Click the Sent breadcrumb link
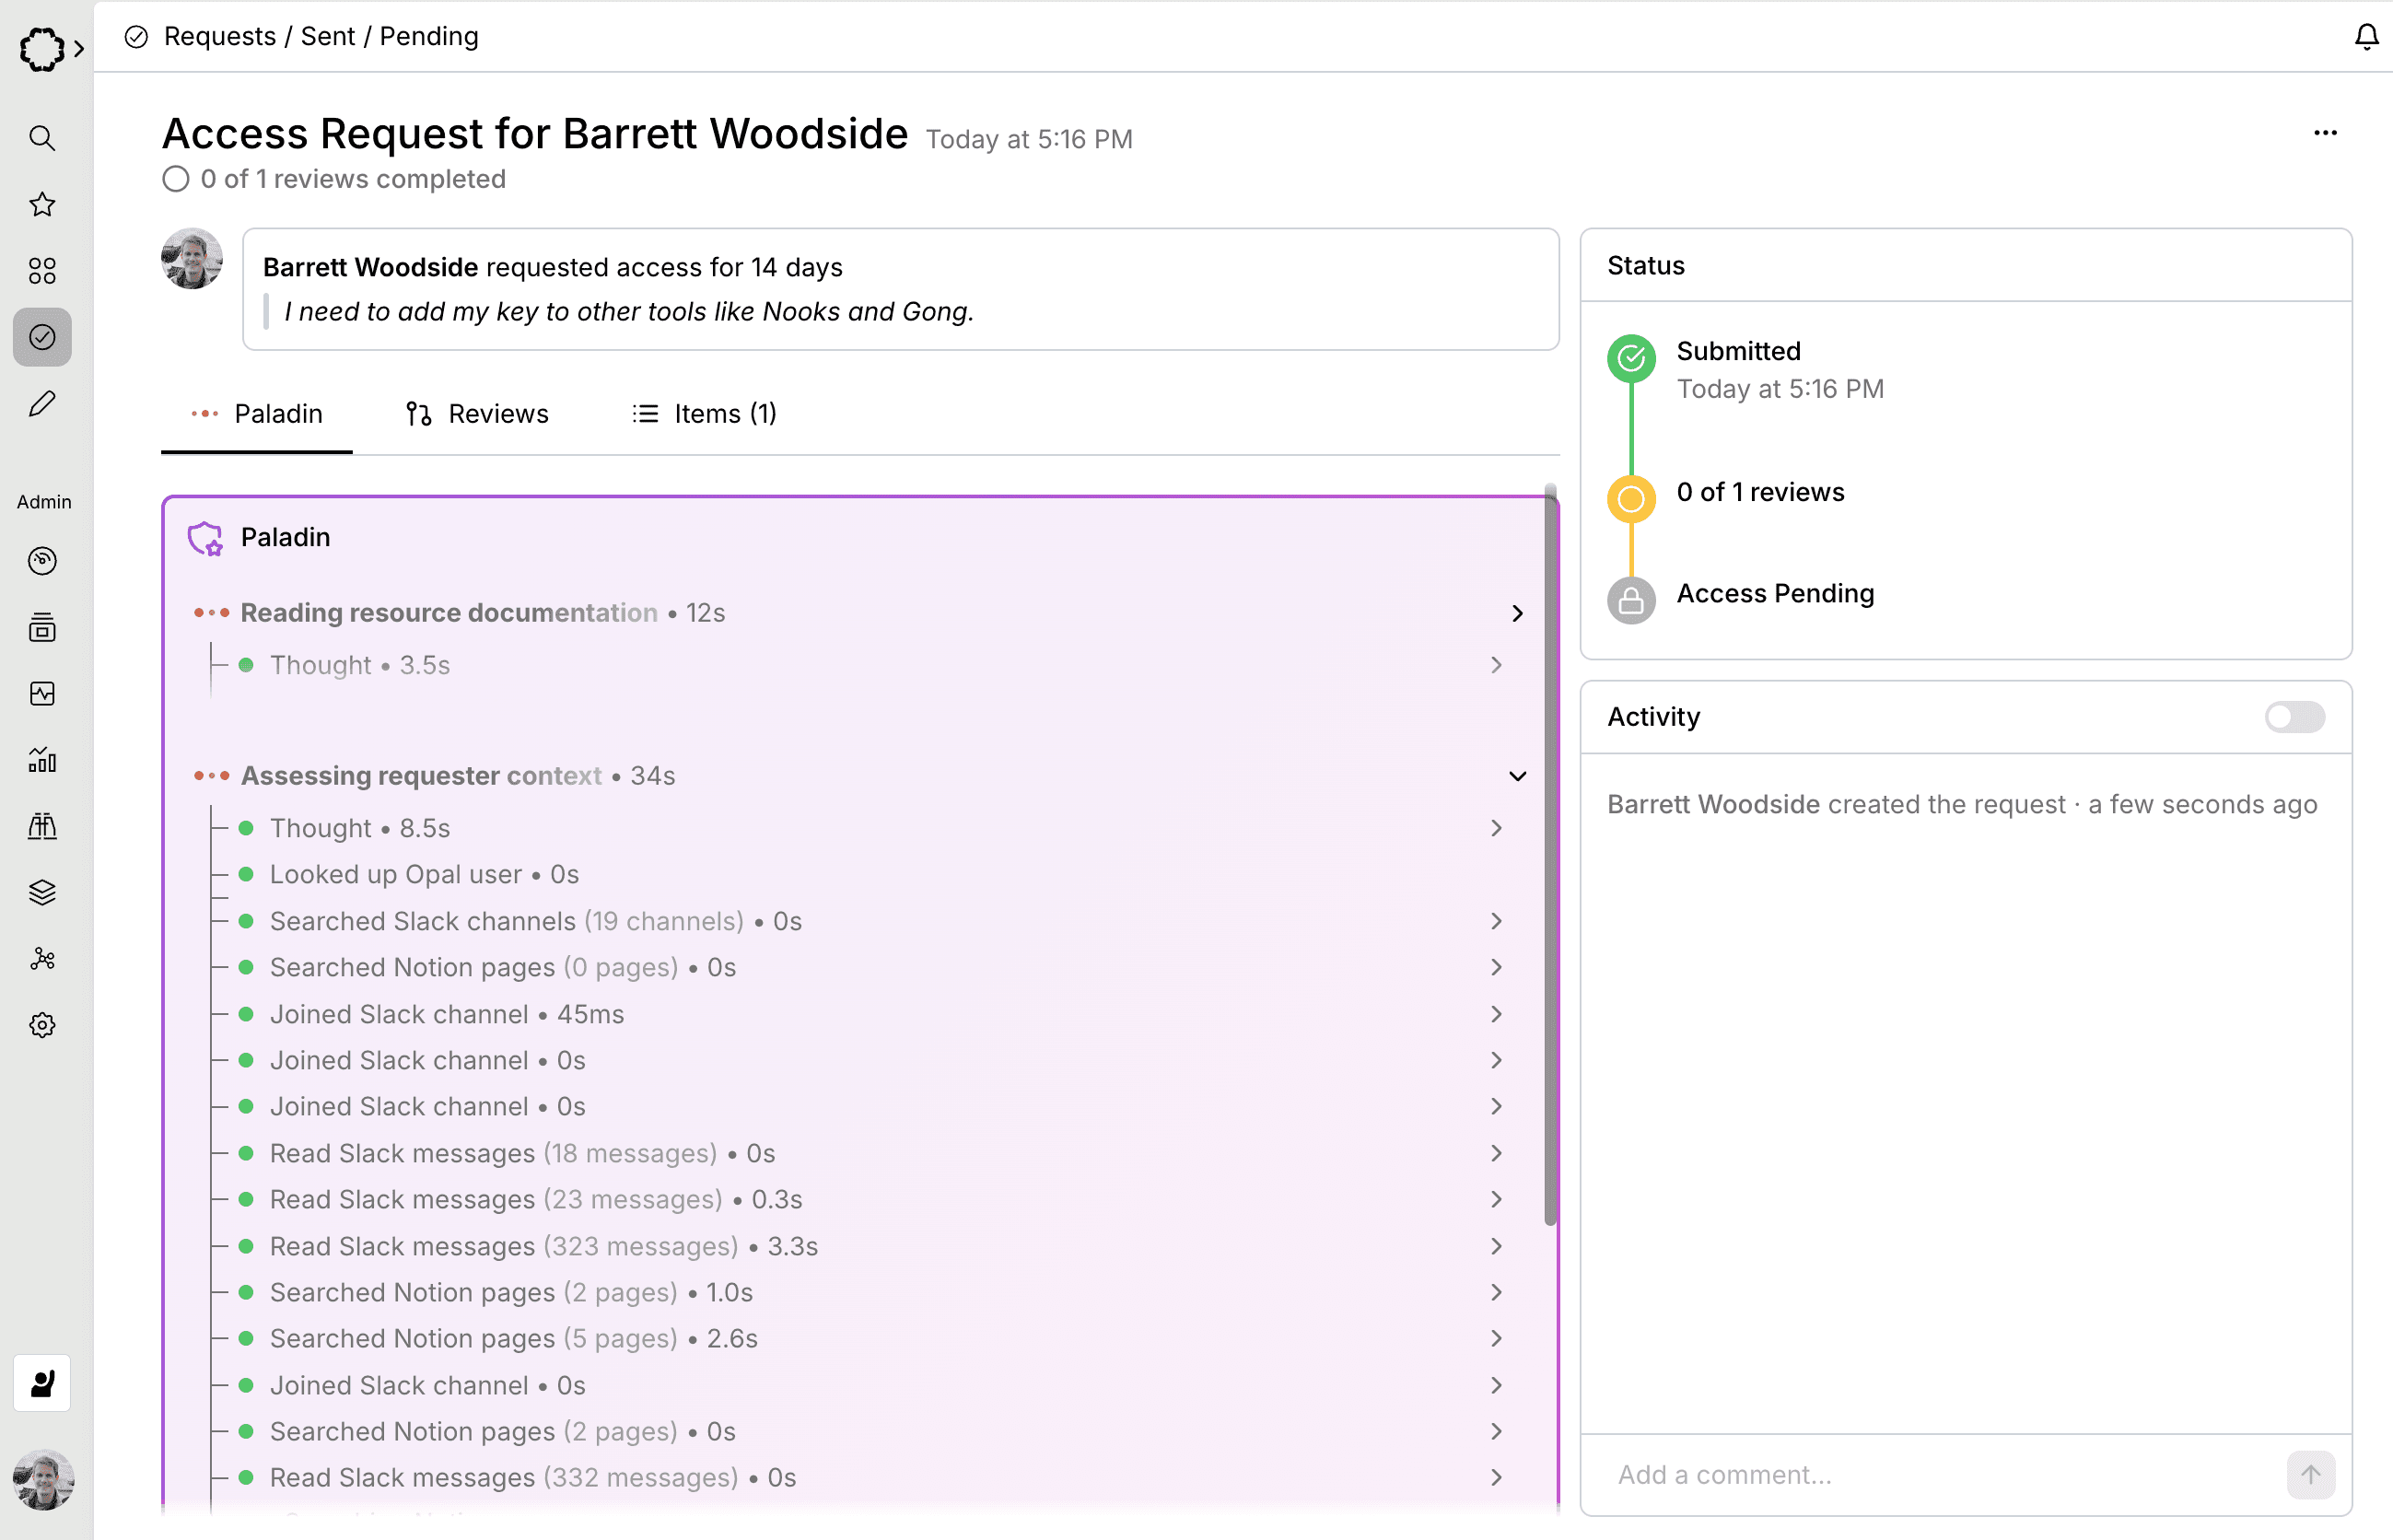 click(327, 37)
